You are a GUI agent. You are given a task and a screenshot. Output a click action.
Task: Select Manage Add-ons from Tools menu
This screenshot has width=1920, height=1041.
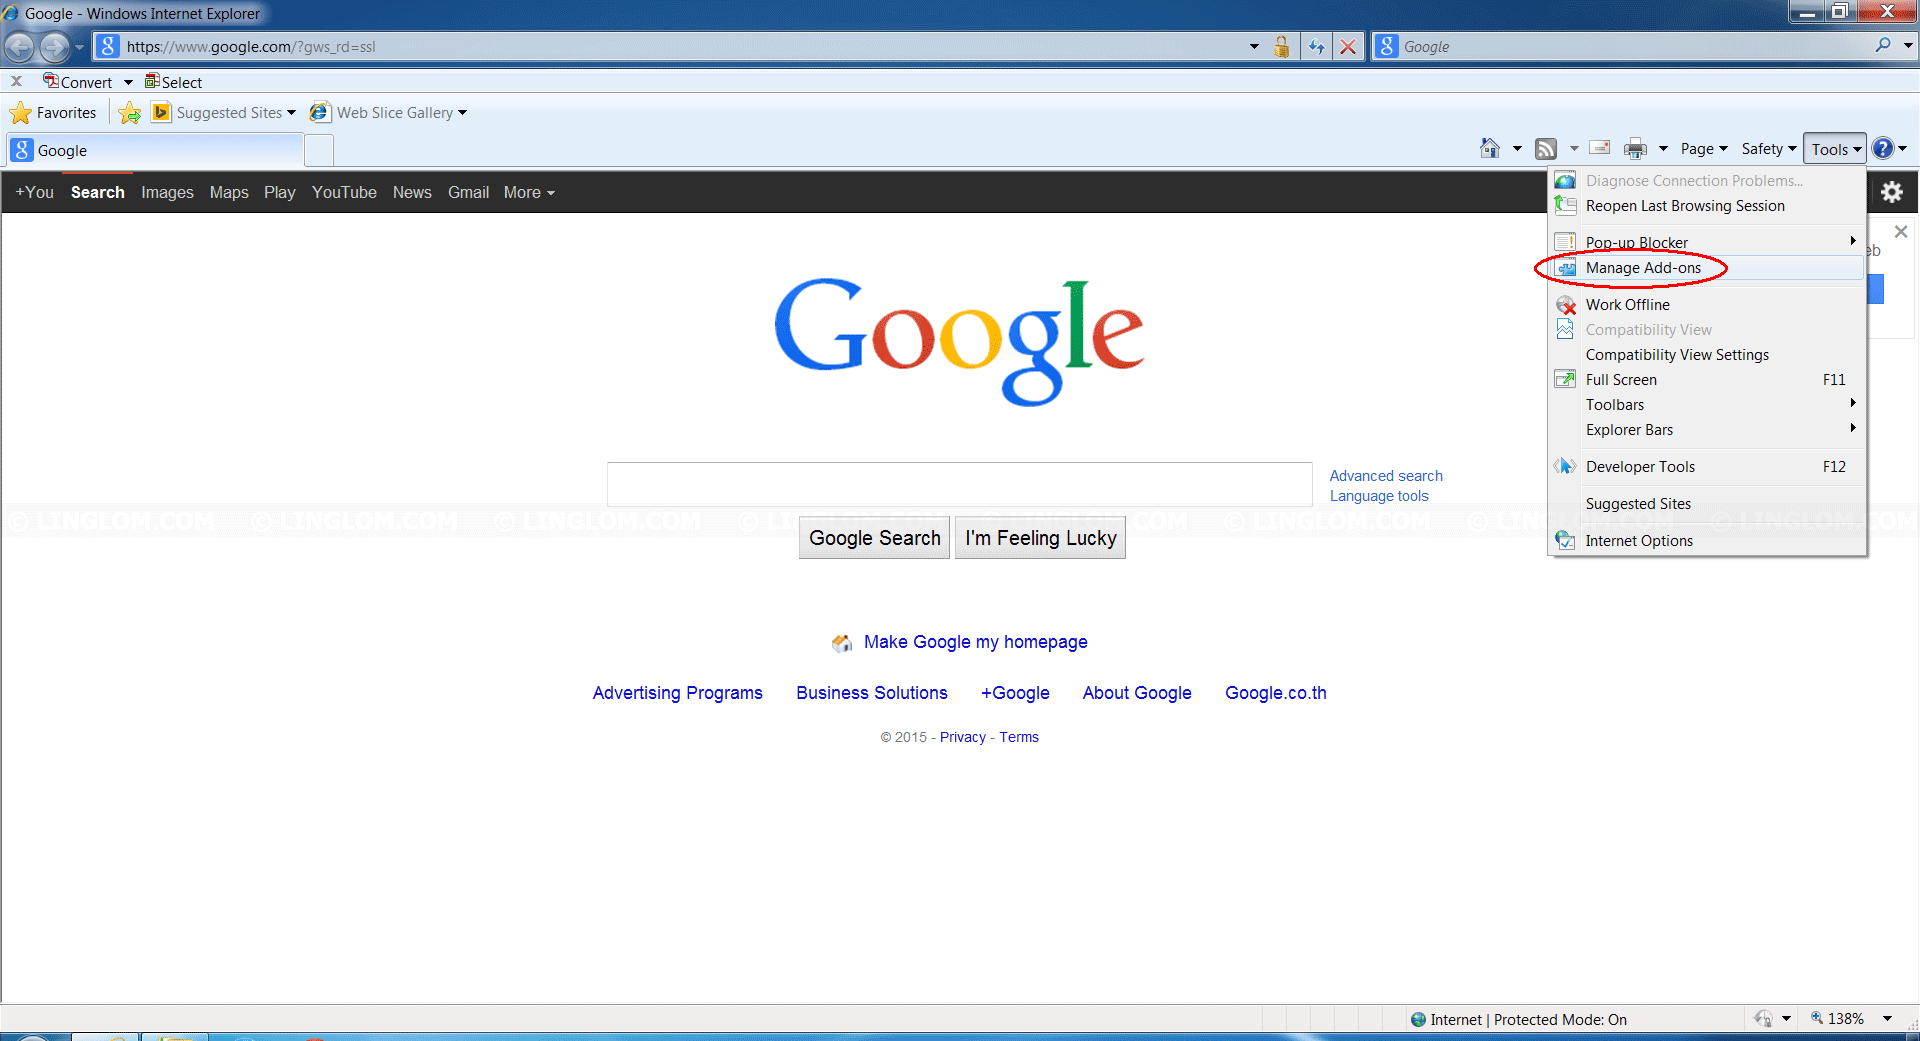(1707, 268)
